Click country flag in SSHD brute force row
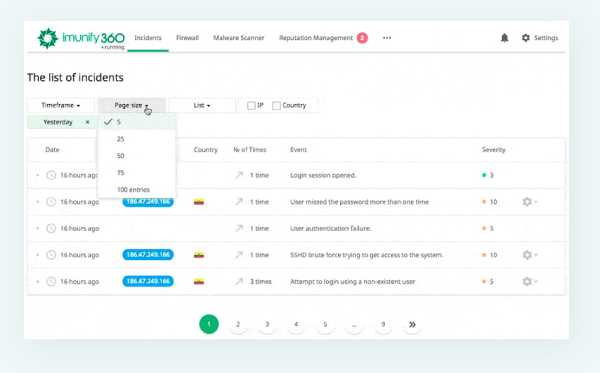The height and width of the screenshot is (373, 600). [x=199, y=255]
